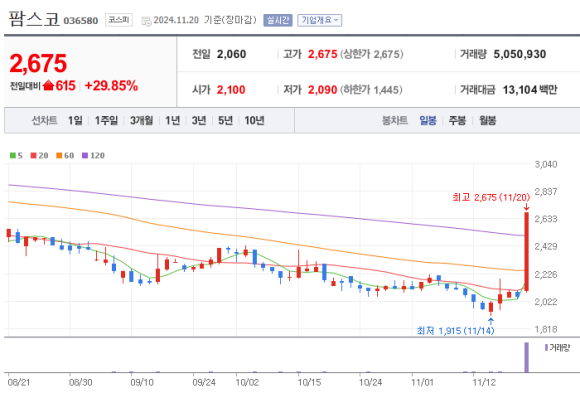Click the red up arrow next to 615
Image resolution: width=580 pixels, height=393 pixels.
(x=48, y=85)
